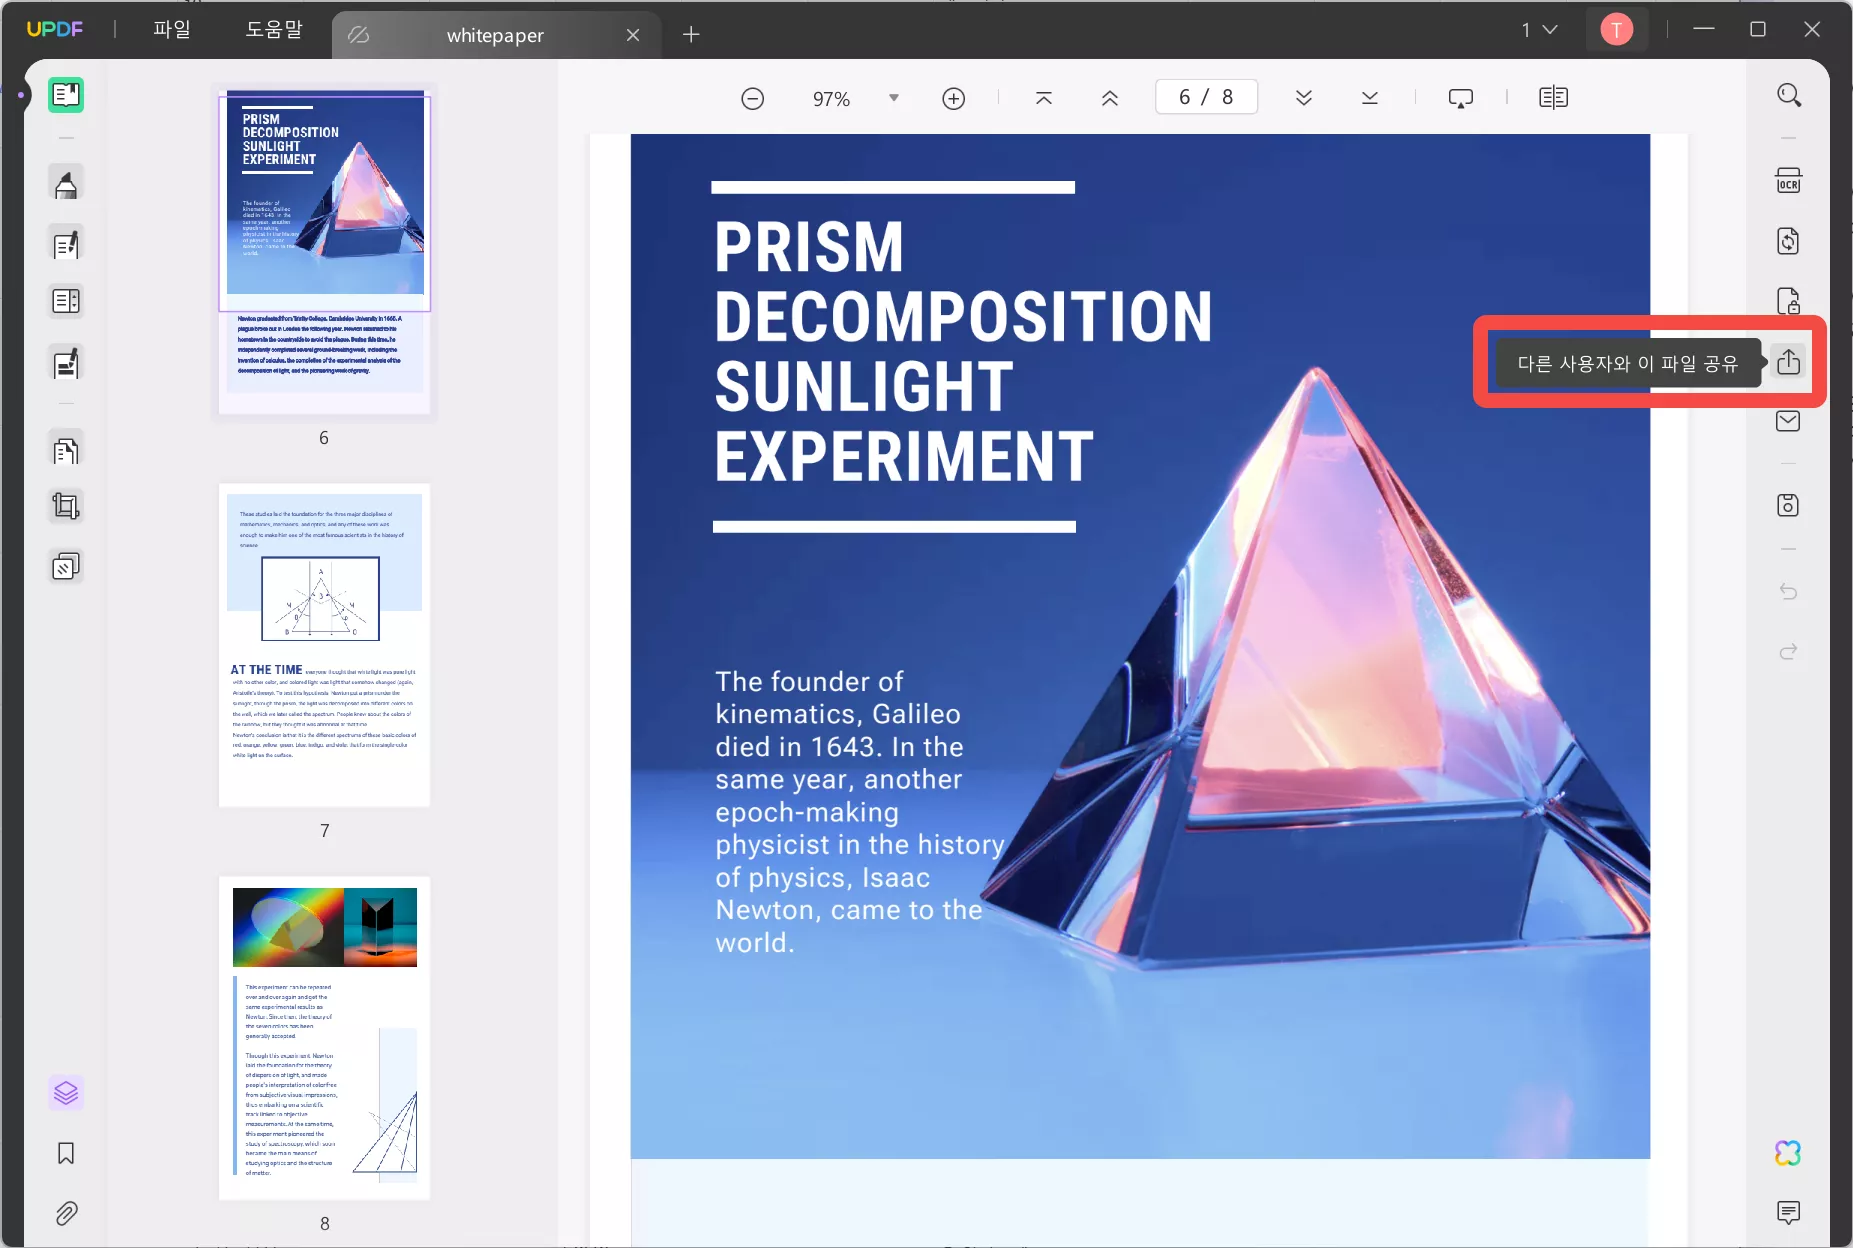This screenshot has width=1853, height=1248.
Task: Go to the first page
Action: pos(1044,98)
